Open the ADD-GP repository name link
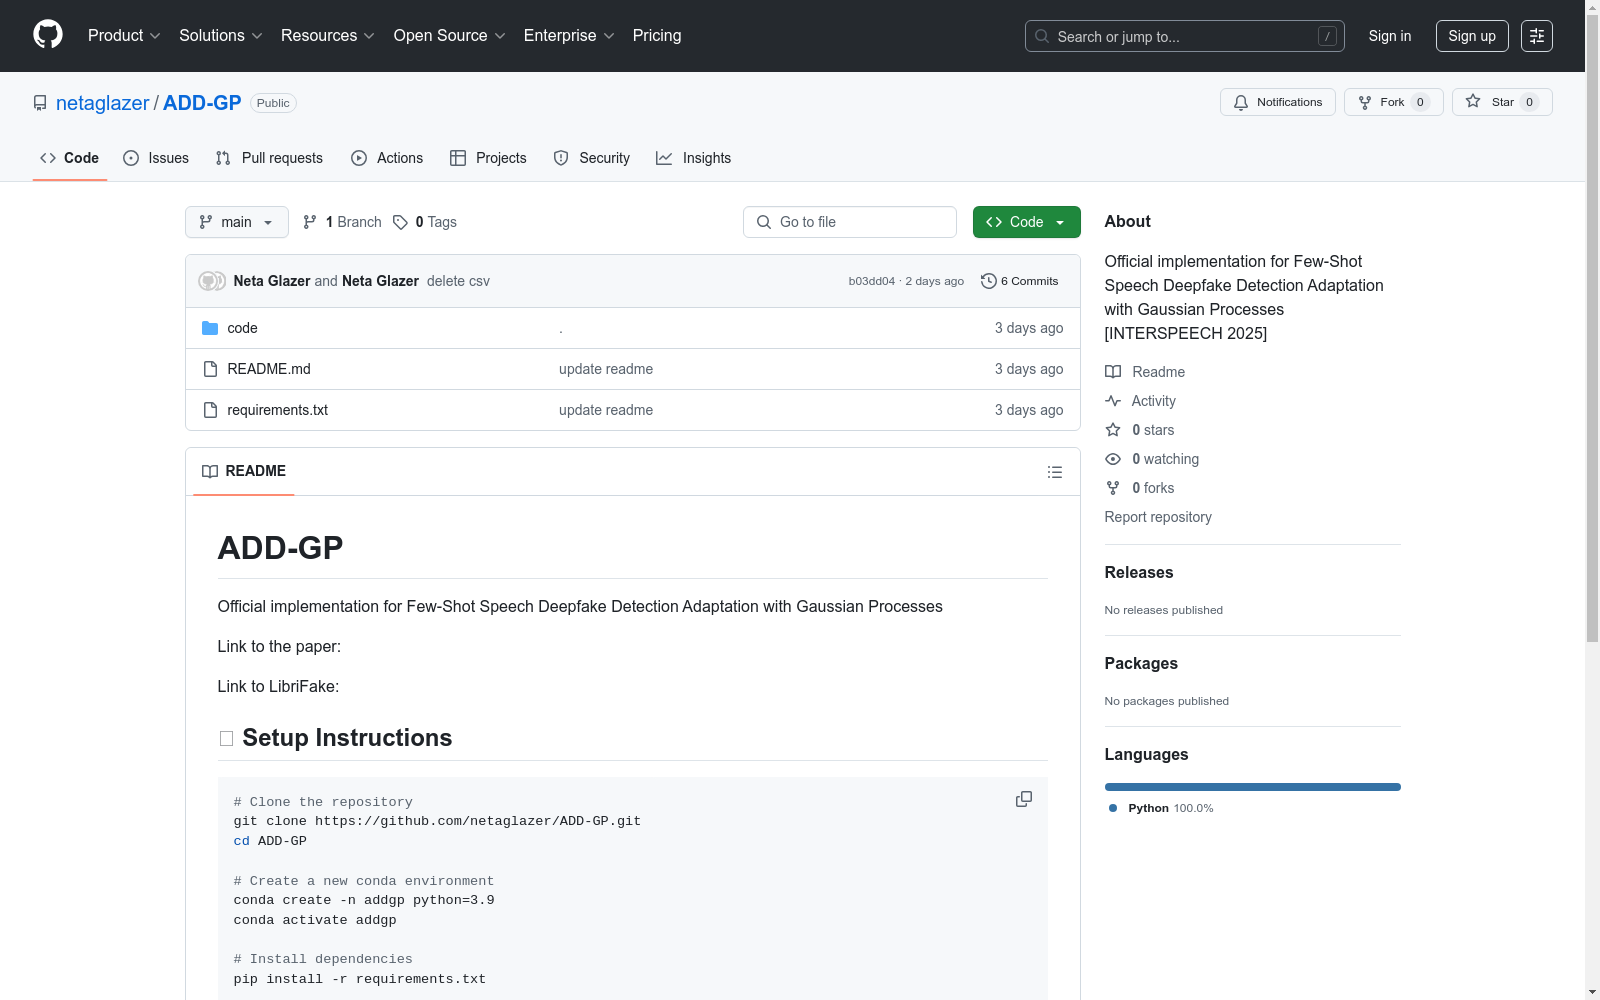This screenshot has width=1600, height=1000. pyautogui.click(x=202, y=103)
